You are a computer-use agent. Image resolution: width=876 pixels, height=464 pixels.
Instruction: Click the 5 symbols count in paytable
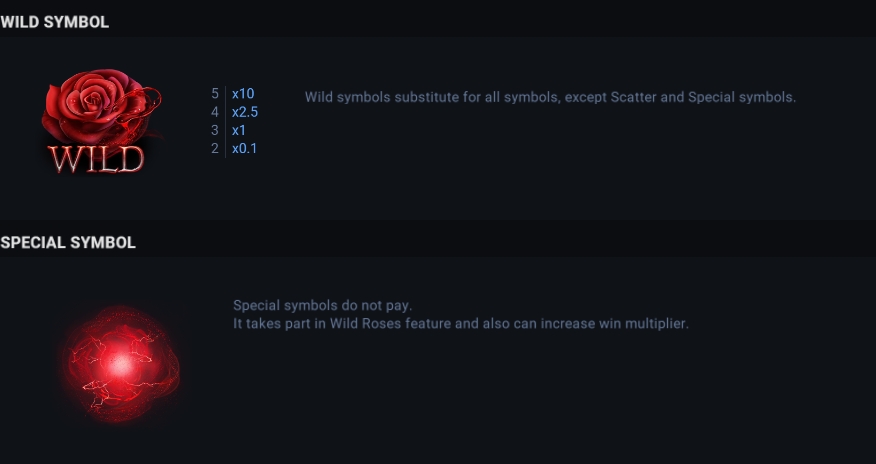point(215,94)
